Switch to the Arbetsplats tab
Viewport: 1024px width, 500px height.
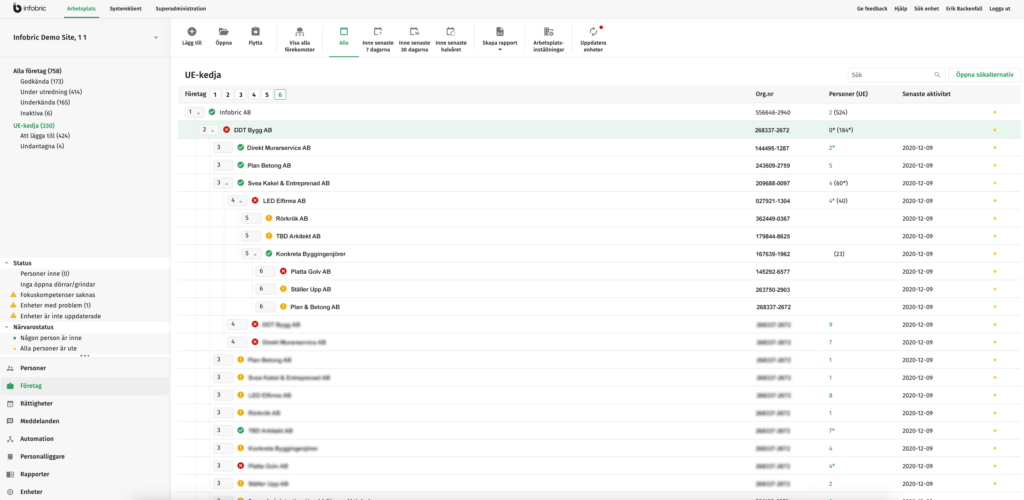82,8
